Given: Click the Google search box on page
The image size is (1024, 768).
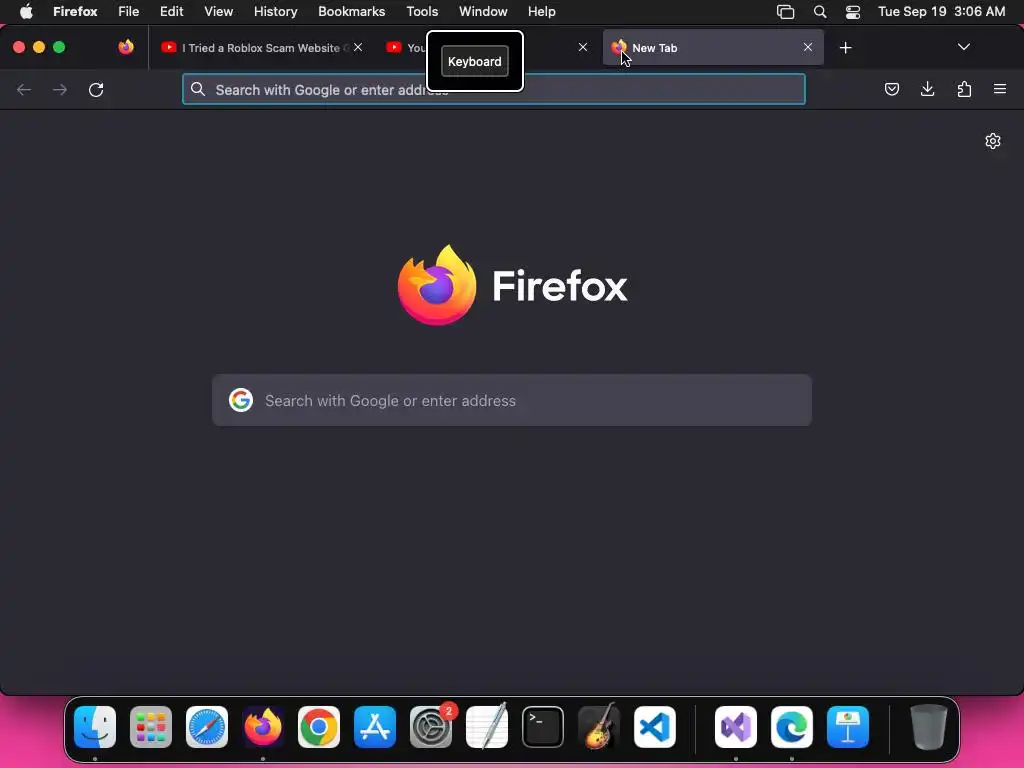Looking at the screenshot, I should click(512, 400).
